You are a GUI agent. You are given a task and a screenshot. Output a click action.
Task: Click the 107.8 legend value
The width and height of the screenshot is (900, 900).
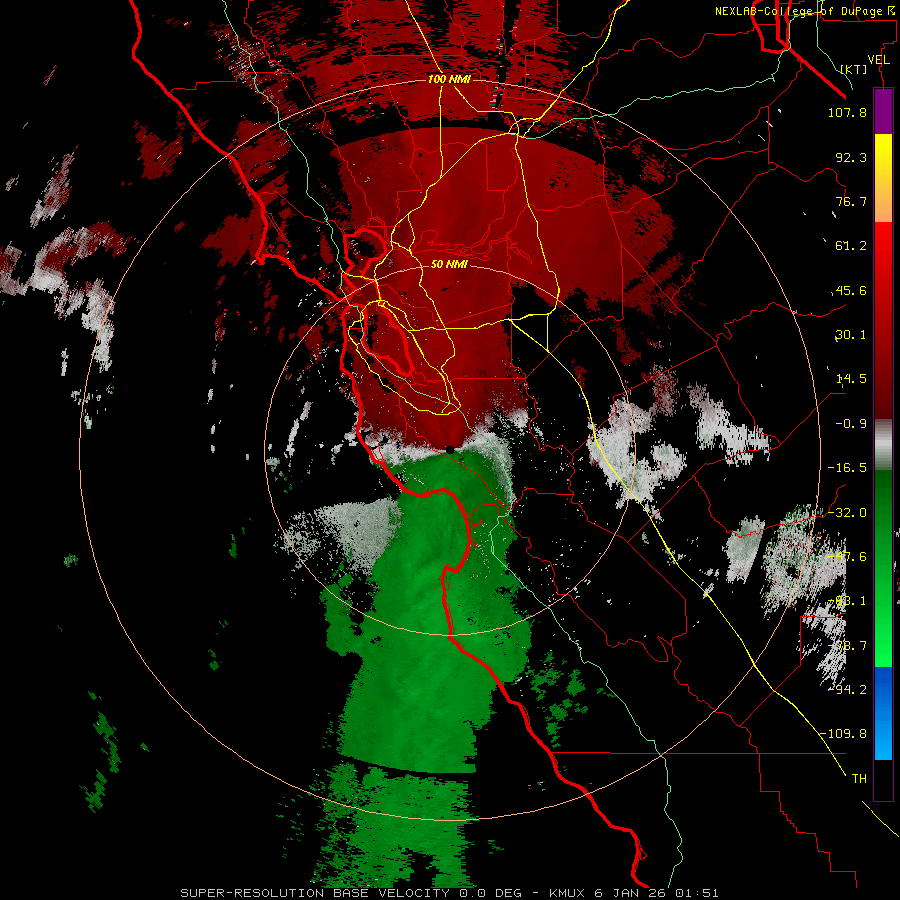coord(847,112)
